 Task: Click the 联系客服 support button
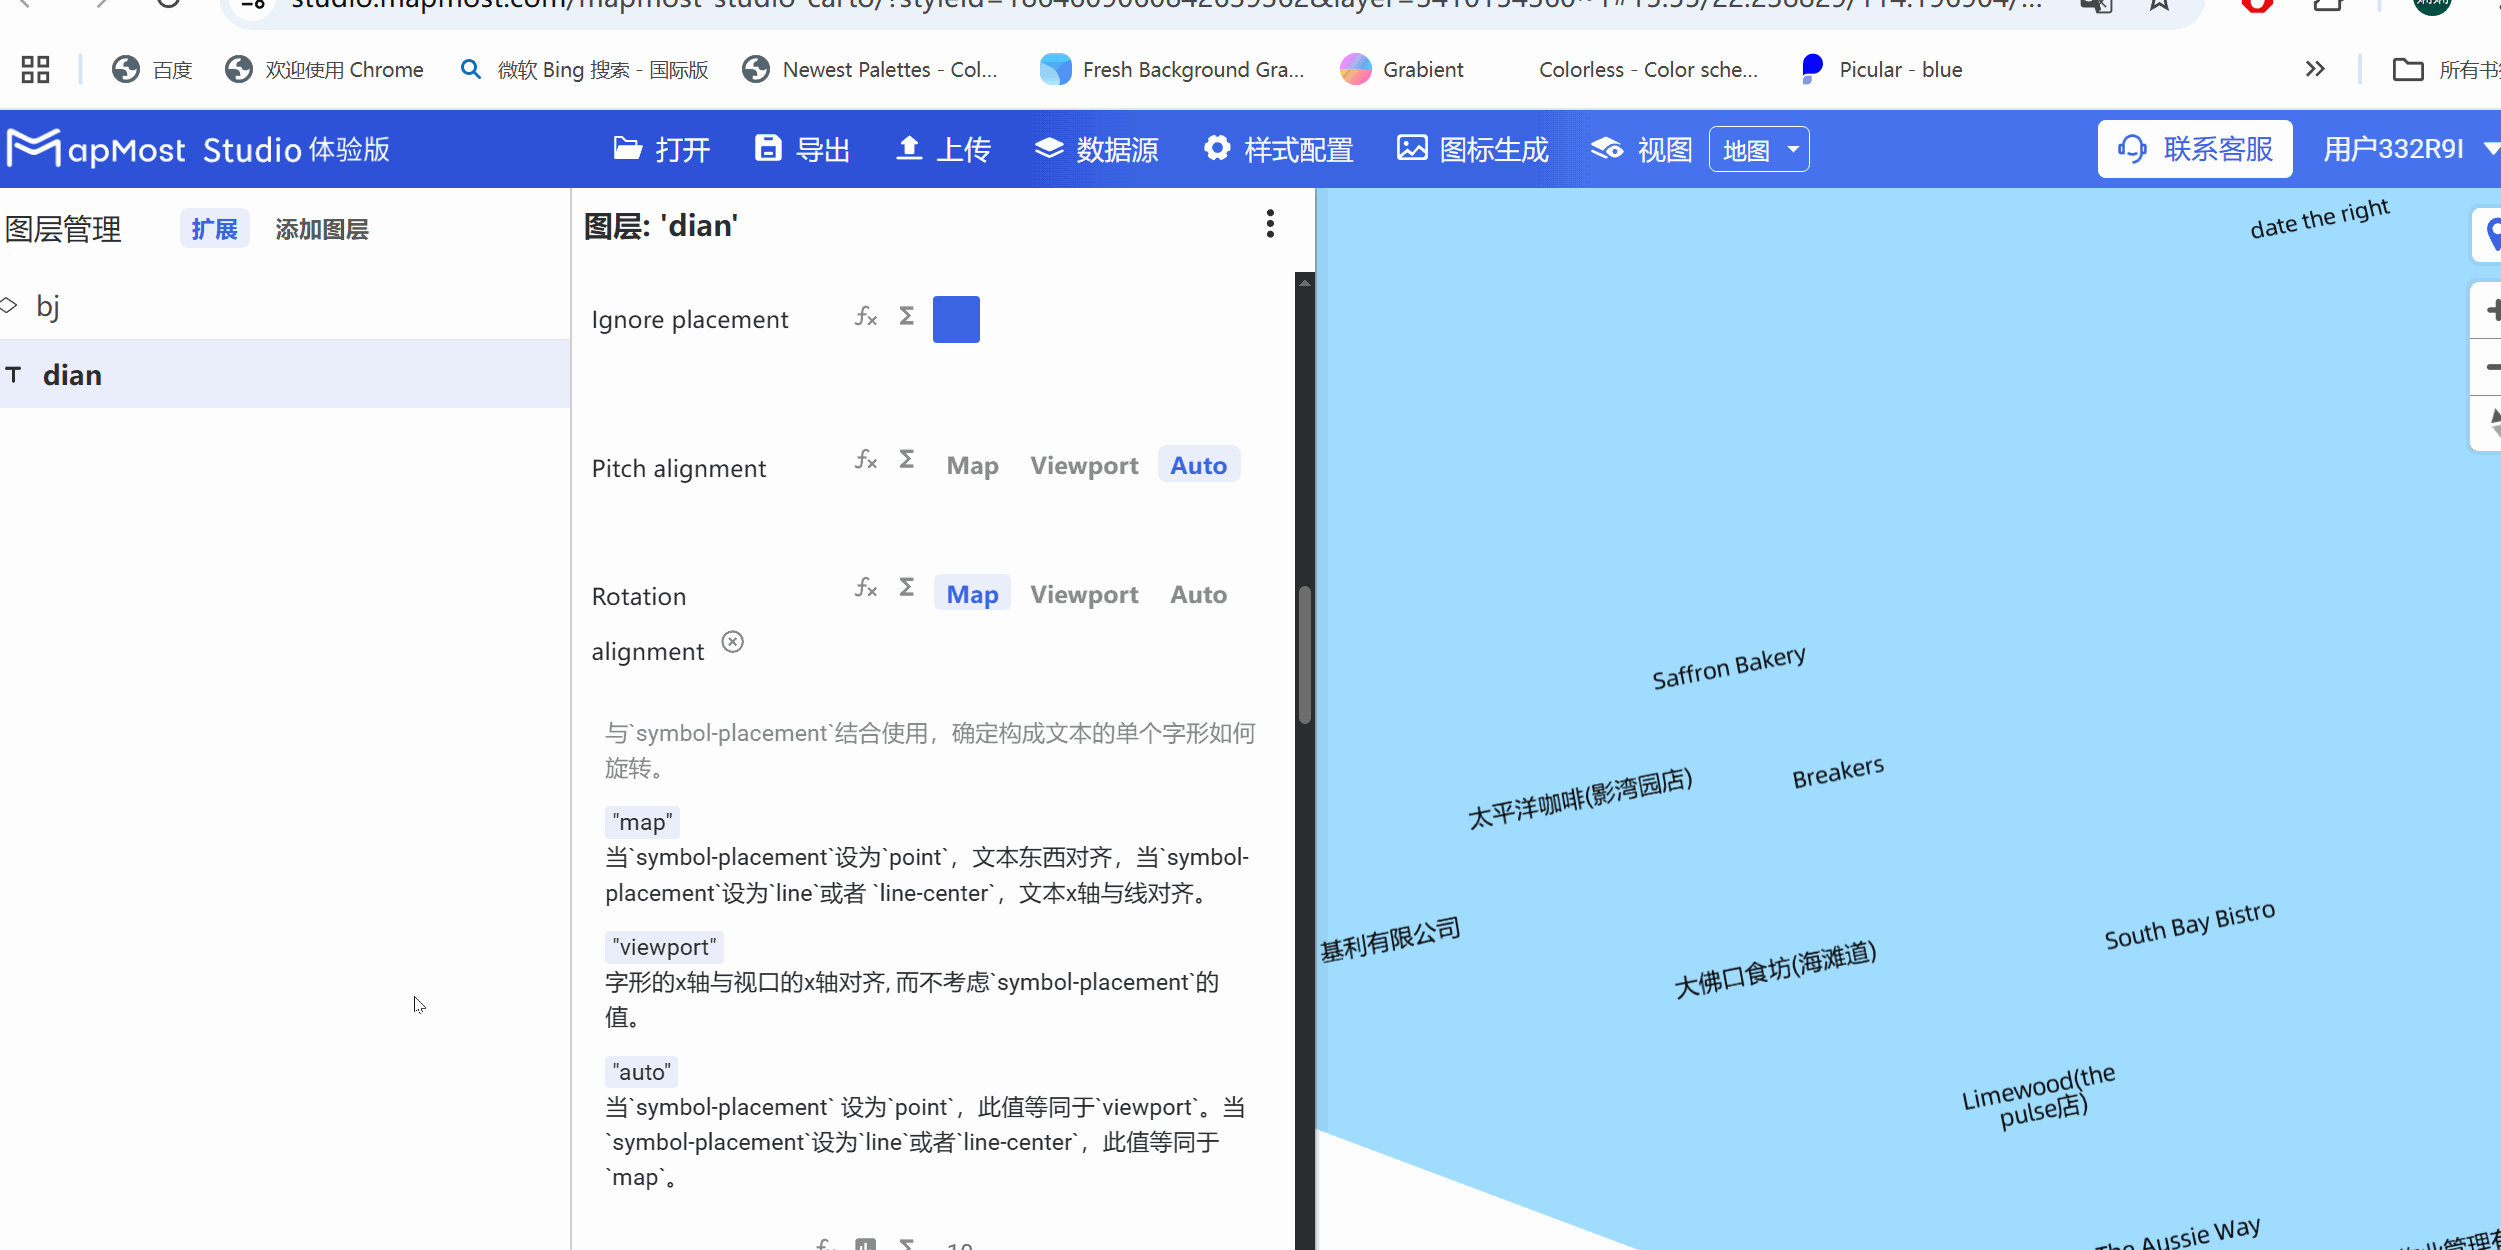pyautogui.click(x=2194, y=148)
